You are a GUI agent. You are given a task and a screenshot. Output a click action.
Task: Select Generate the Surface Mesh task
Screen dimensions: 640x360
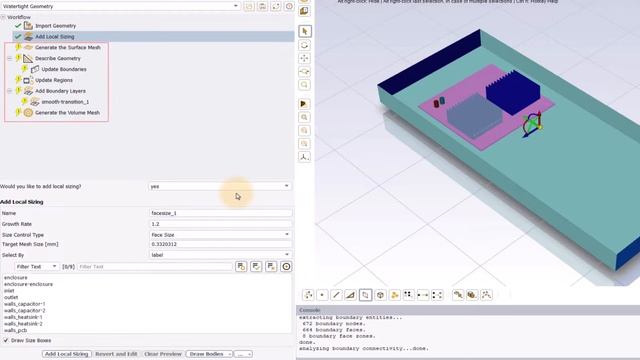[68, 47]
